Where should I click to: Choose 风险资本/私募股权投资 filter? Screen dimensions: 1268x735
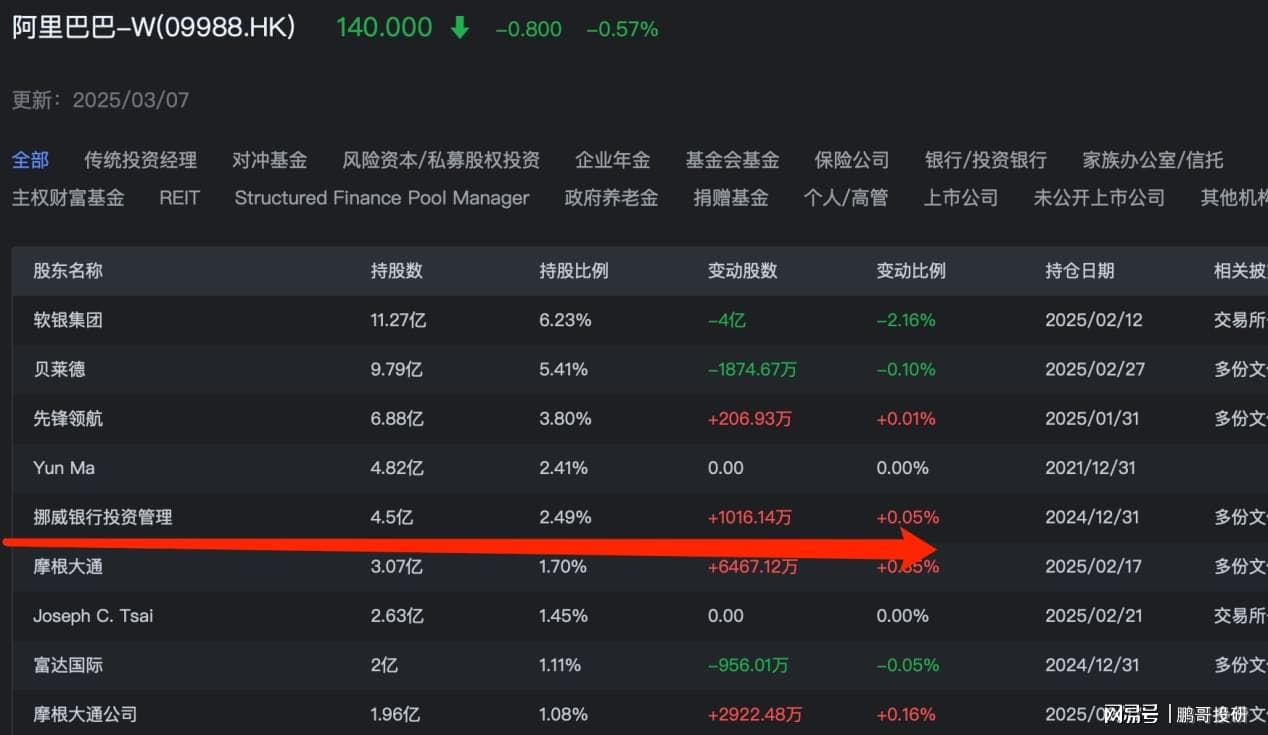[x=441, y=160]
